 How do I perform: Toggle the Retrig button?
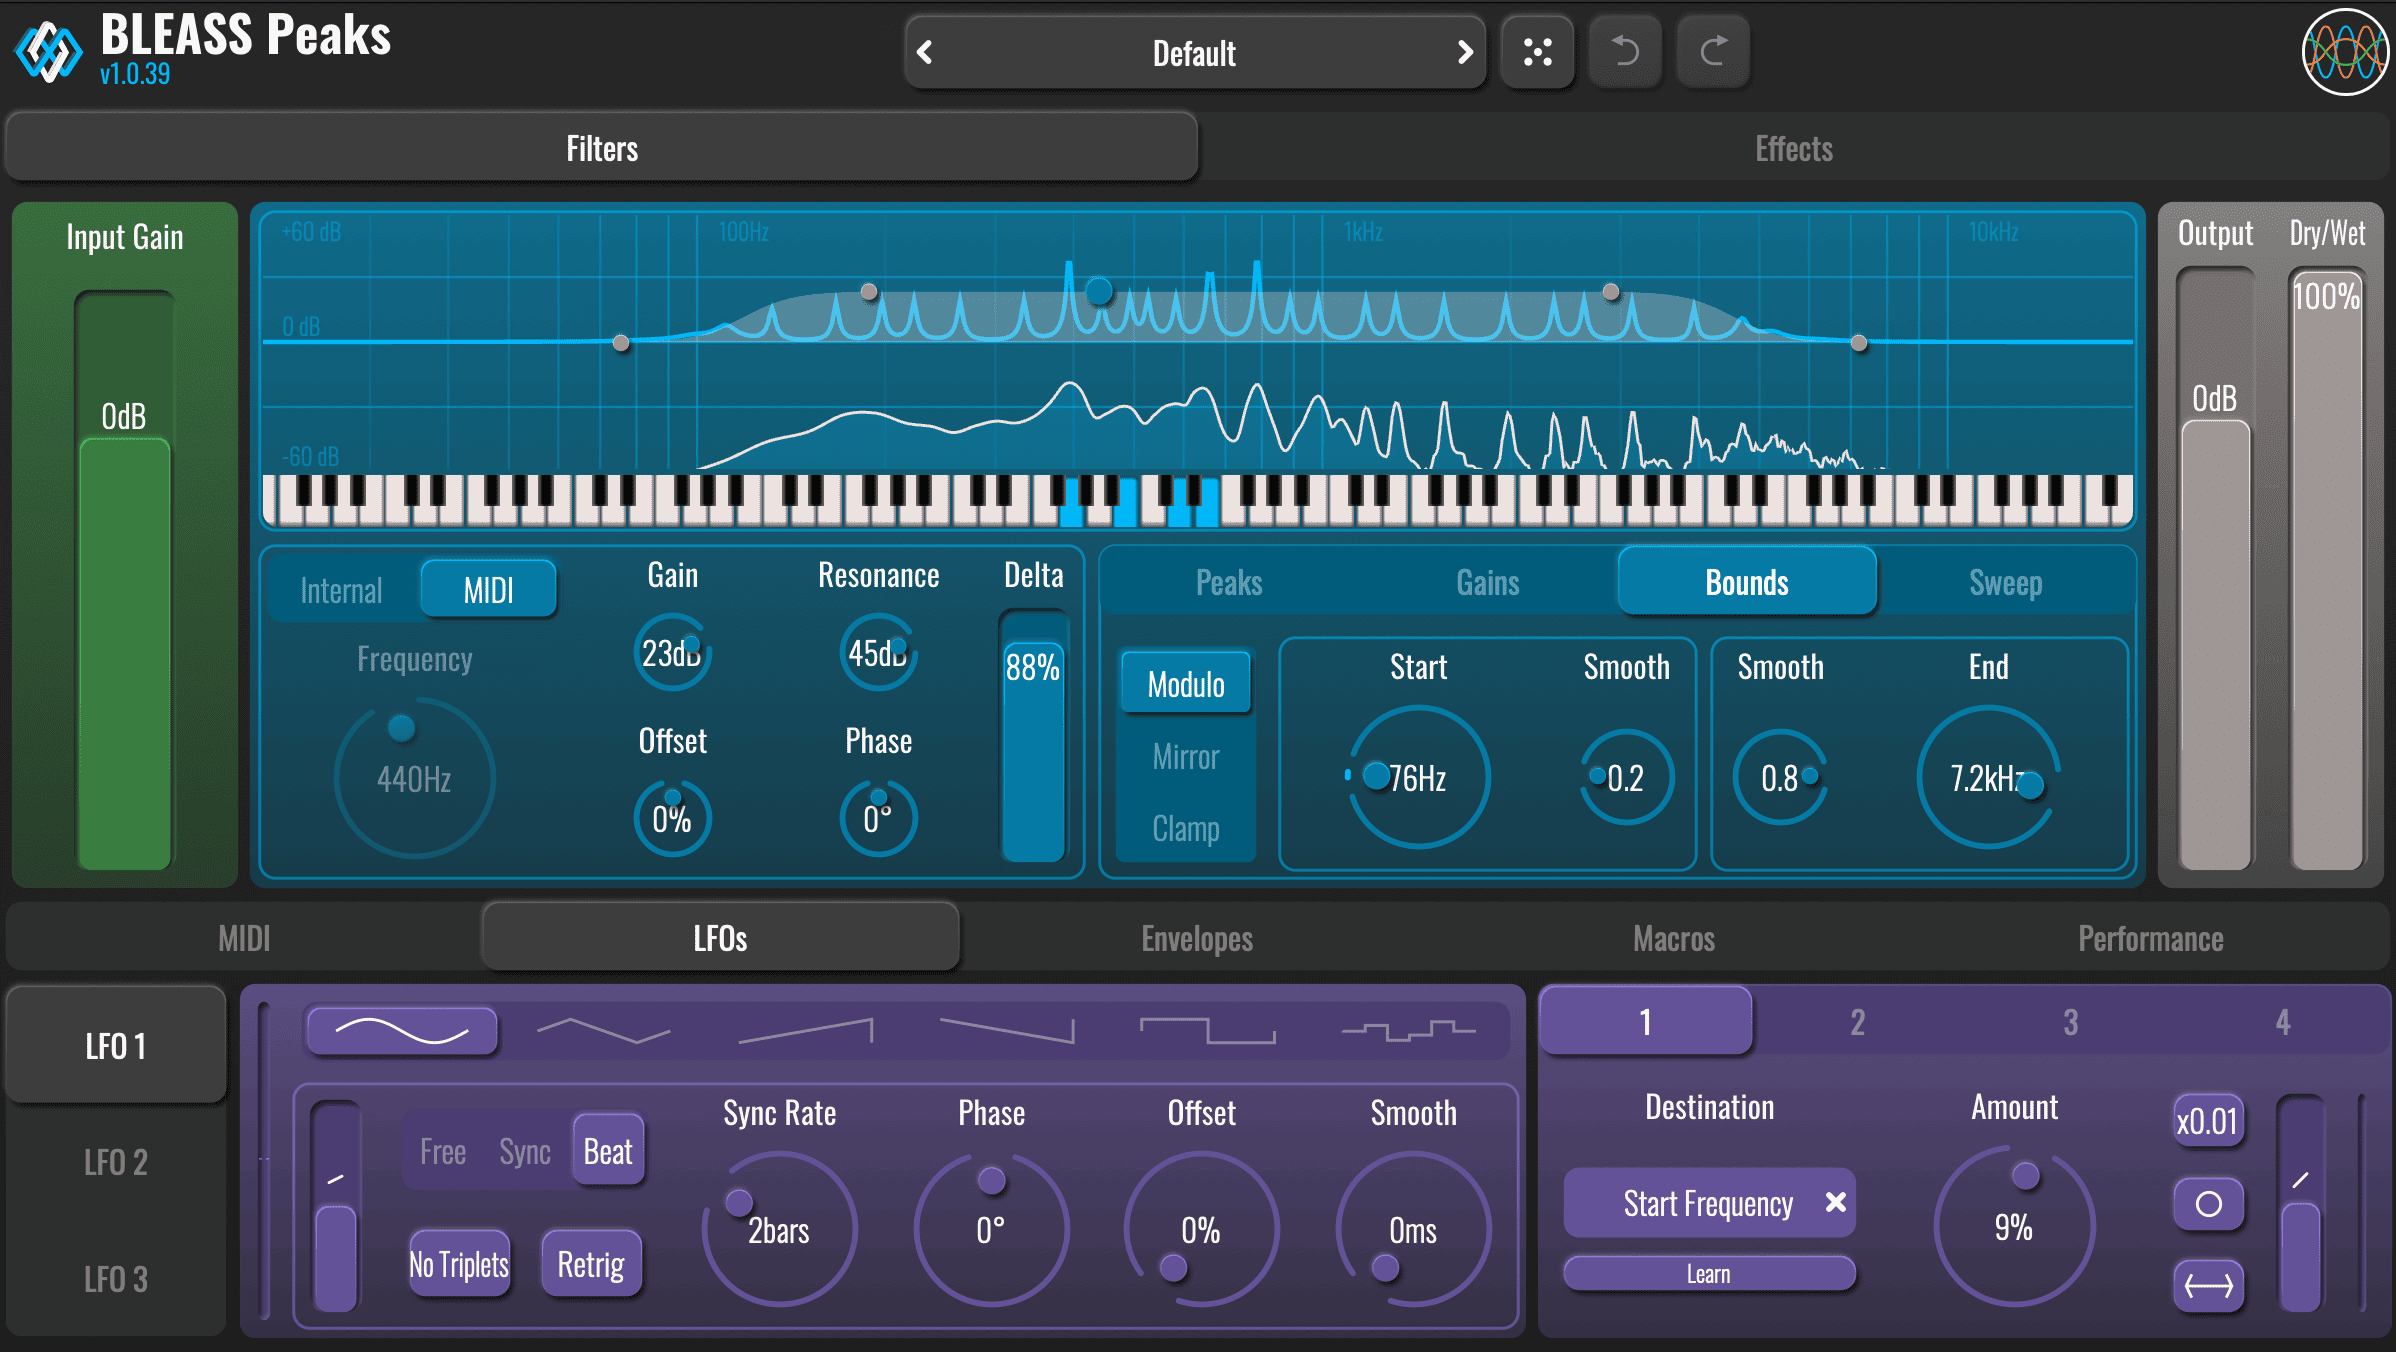tap(591, 1265)
